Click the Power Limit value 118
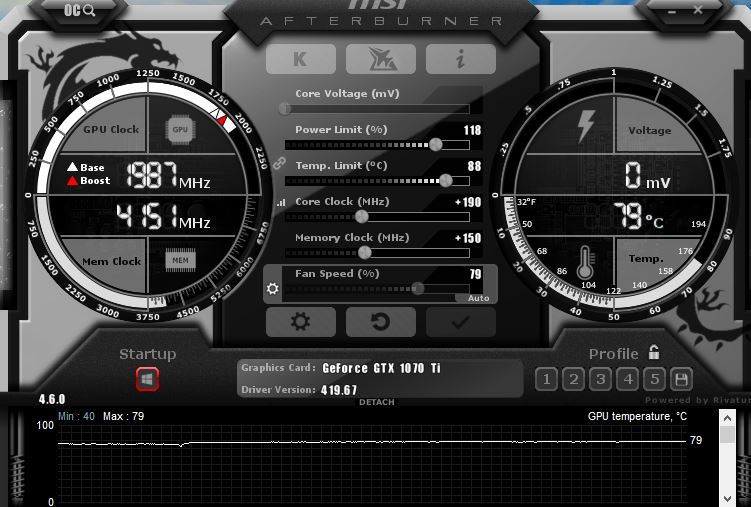The width and height of the screenshot is (751, 507). tap(472, 130)
